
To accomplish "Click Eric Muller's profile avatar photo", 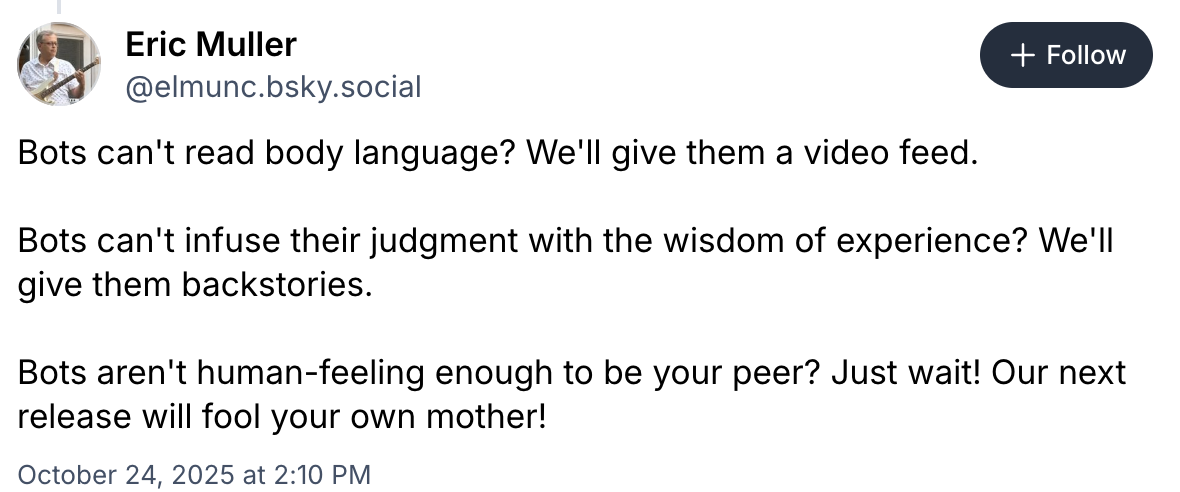I will pos(59,65).
